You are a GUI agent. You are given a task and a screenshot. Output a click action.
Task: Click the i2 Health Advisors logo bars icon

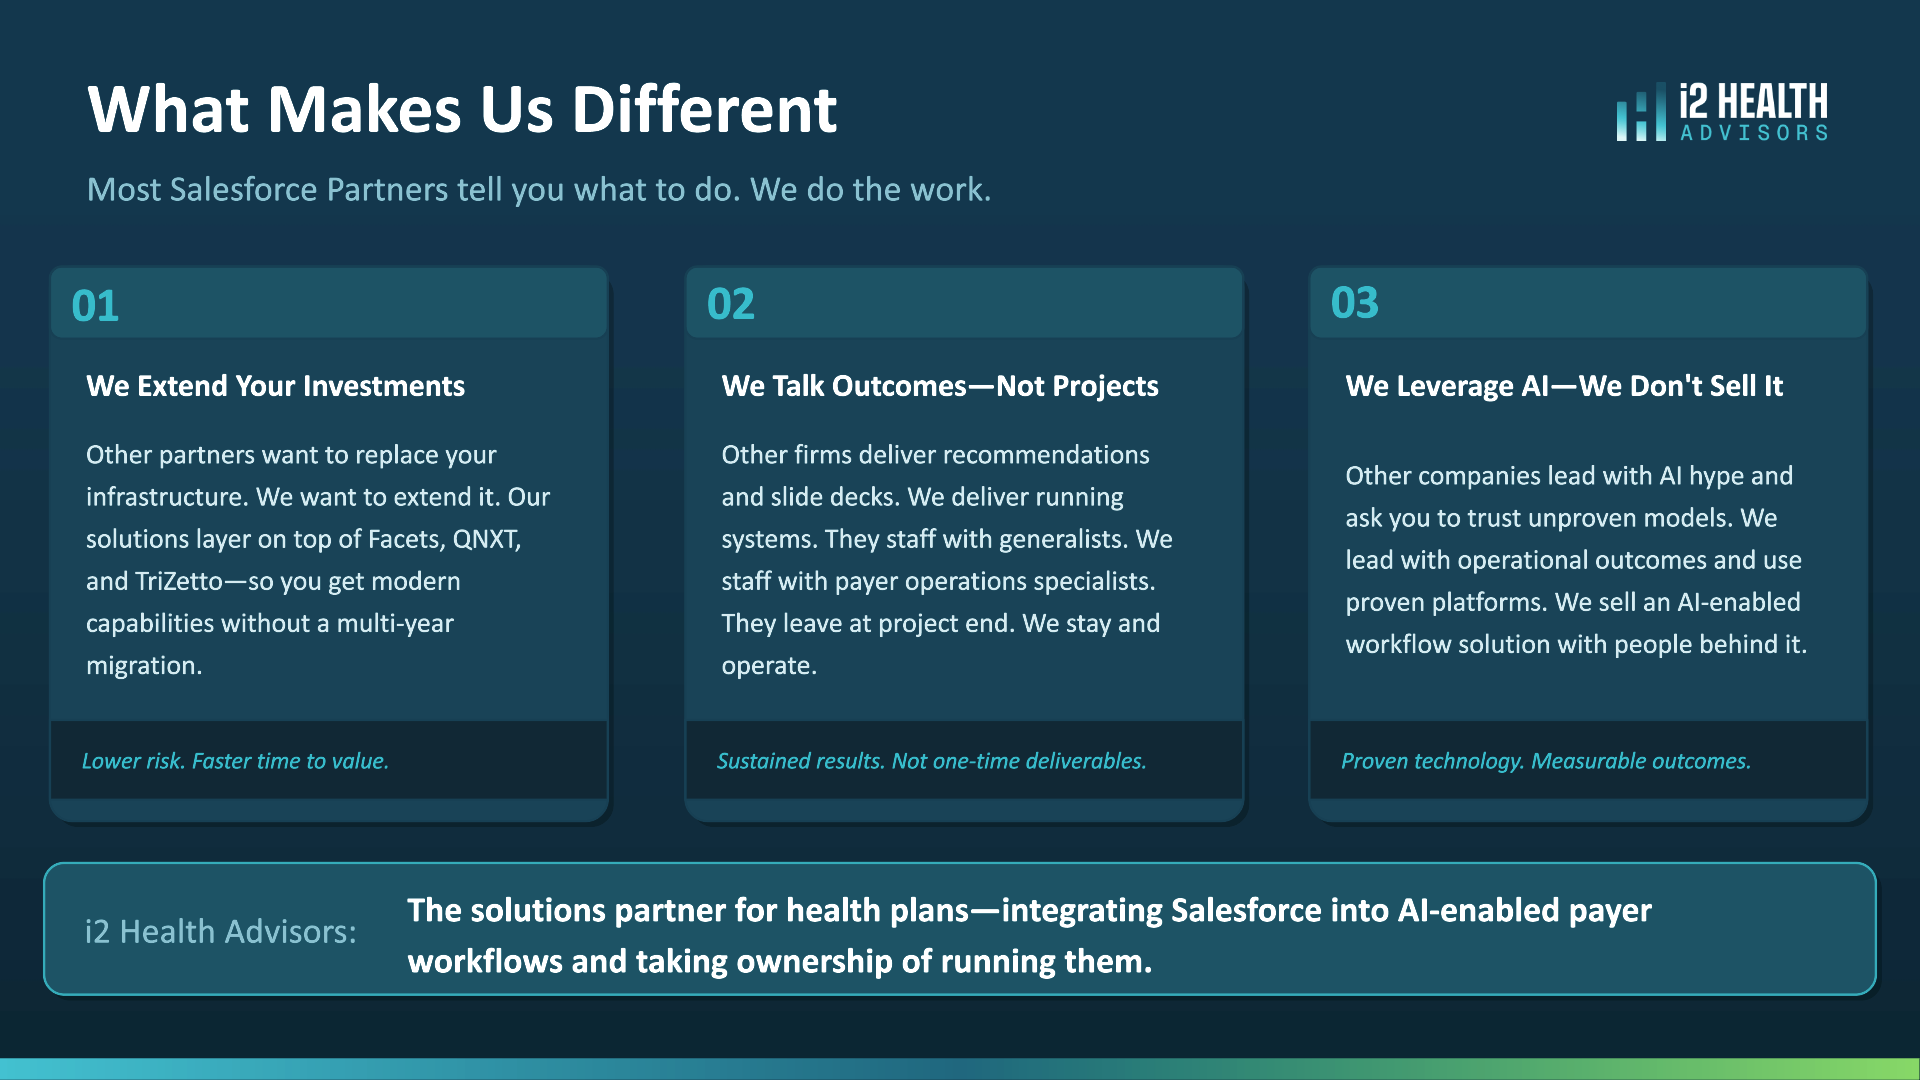(x=1640, y=115)
